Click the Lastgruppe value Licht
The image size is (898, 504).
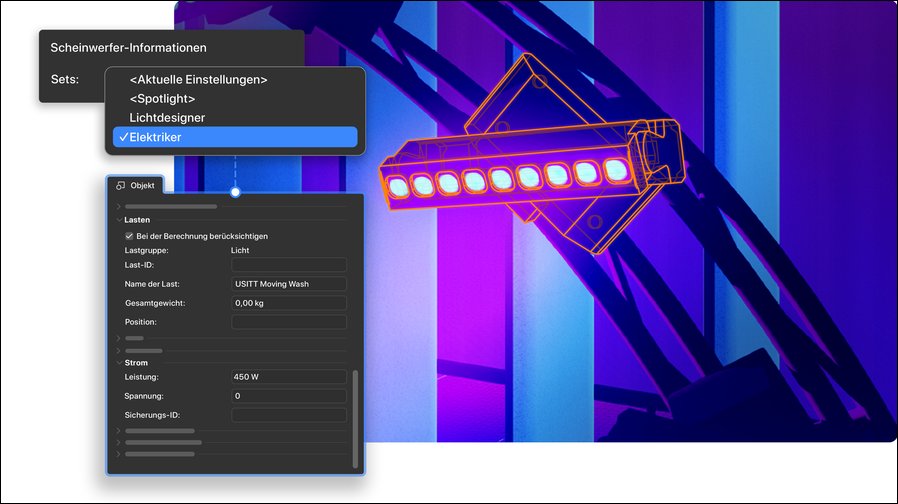point(240,250)
